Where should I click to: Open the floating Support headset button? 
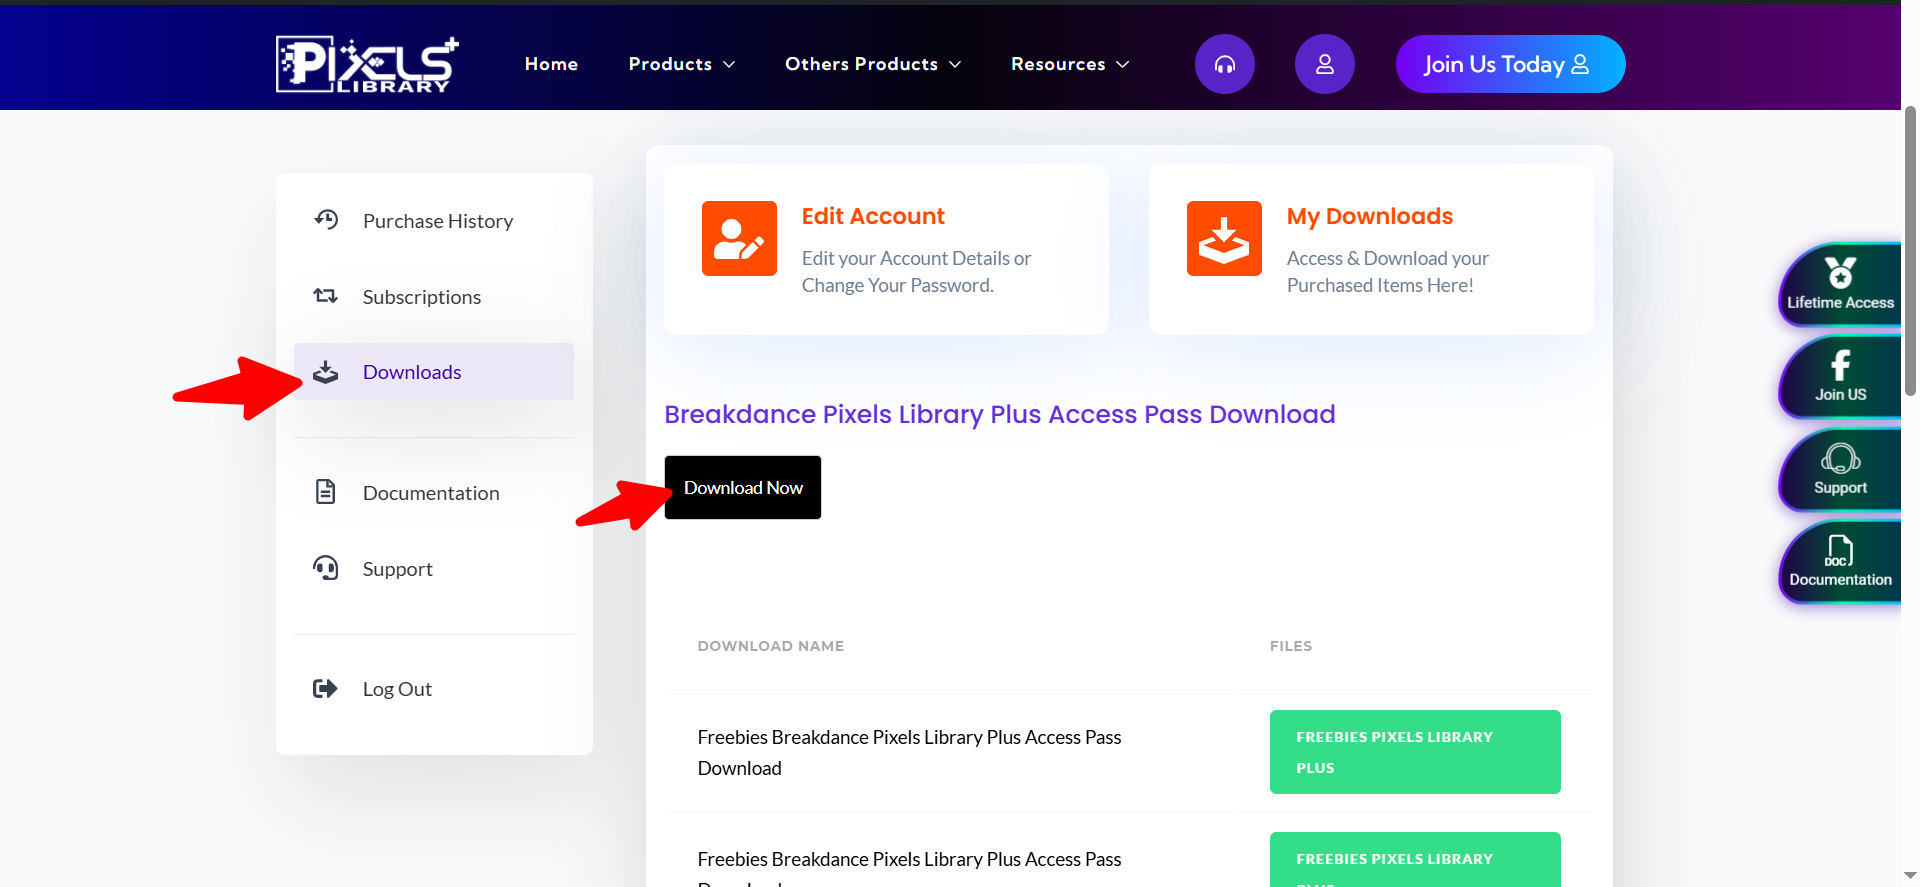click(1839, 470)
